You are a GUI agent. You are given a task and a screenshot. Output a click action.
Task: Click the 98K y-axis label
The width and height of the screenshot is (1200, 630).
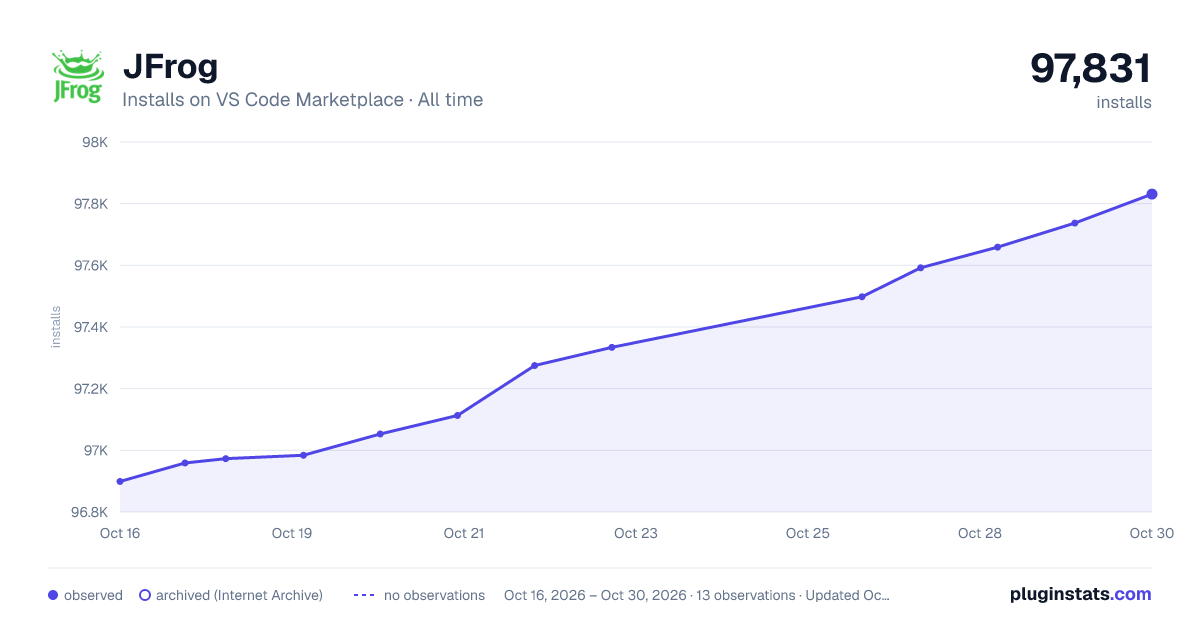tap(94, 142)
